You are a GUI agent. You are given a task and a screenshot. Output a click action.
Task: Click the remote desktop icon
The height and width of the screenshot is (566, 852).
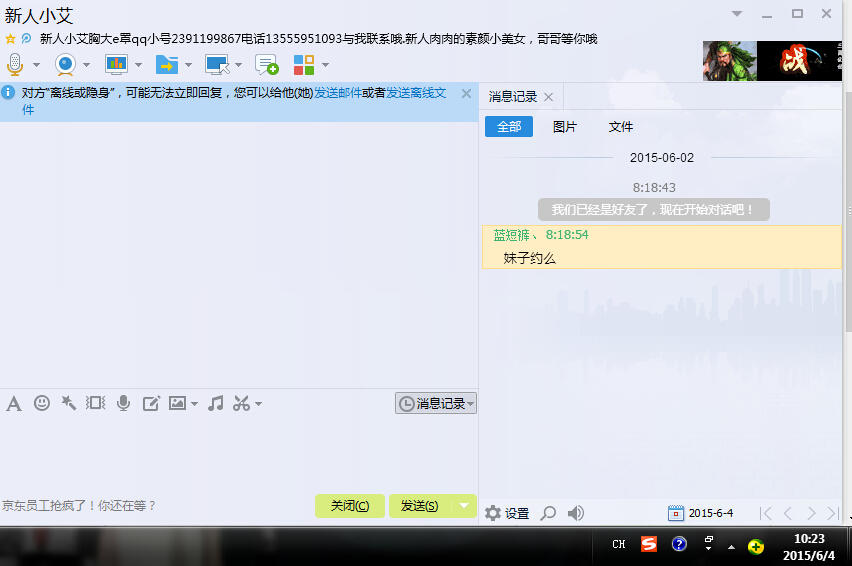217,65
